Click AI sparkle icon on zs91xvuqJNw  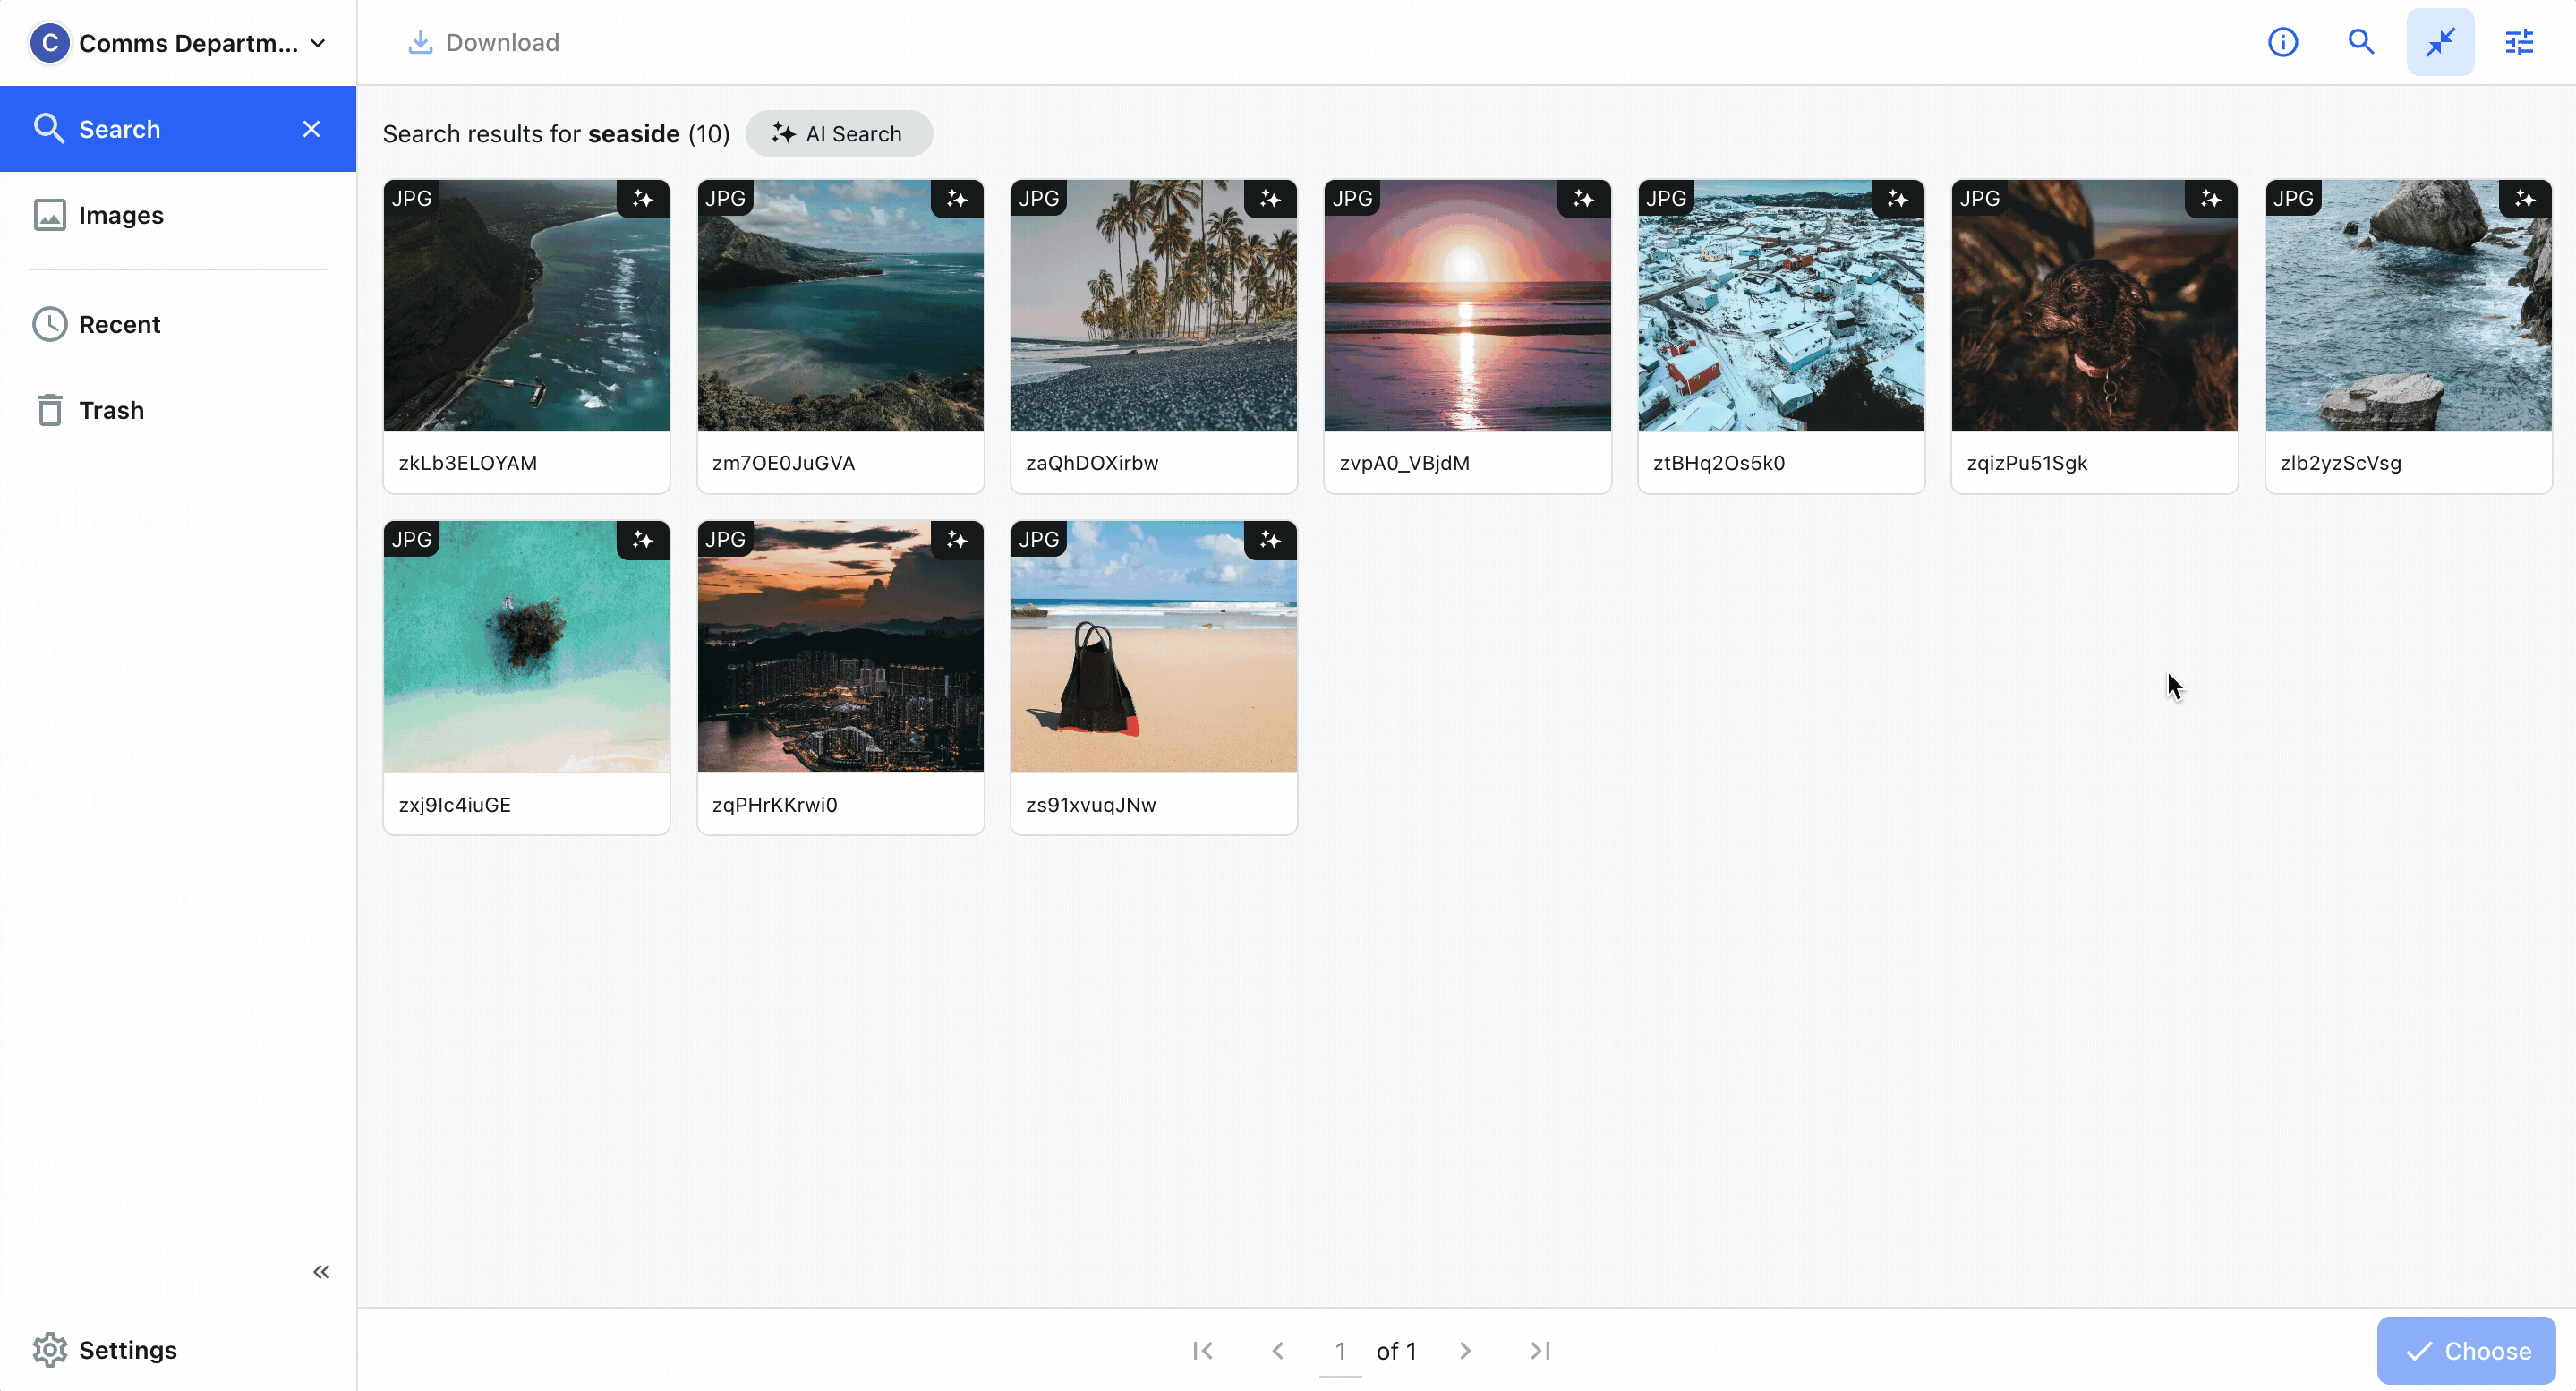[1270, 540]
